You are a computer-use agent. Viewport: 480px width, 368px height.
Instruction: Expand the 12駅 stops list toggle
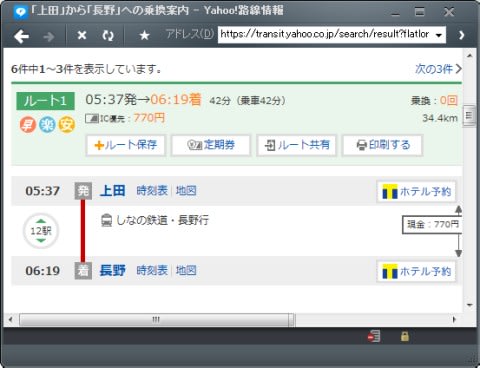click(41, 231)
